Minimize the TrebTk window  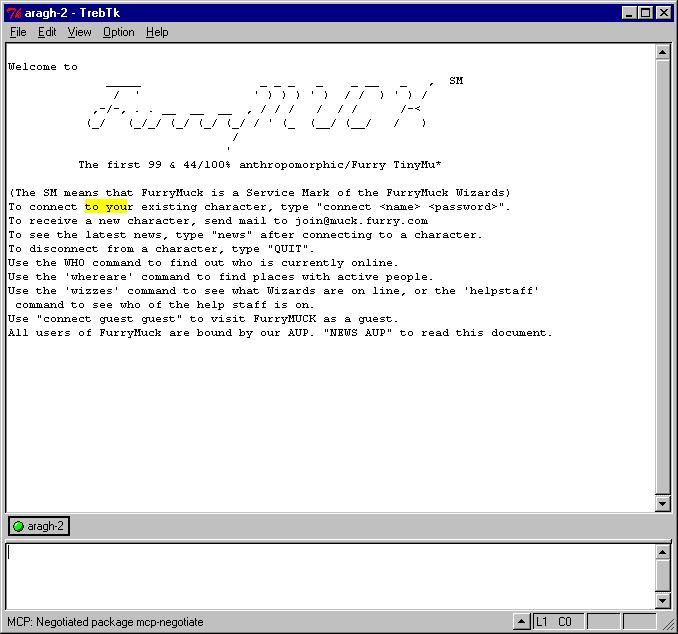pyautogui.click(x=629, y=13)
